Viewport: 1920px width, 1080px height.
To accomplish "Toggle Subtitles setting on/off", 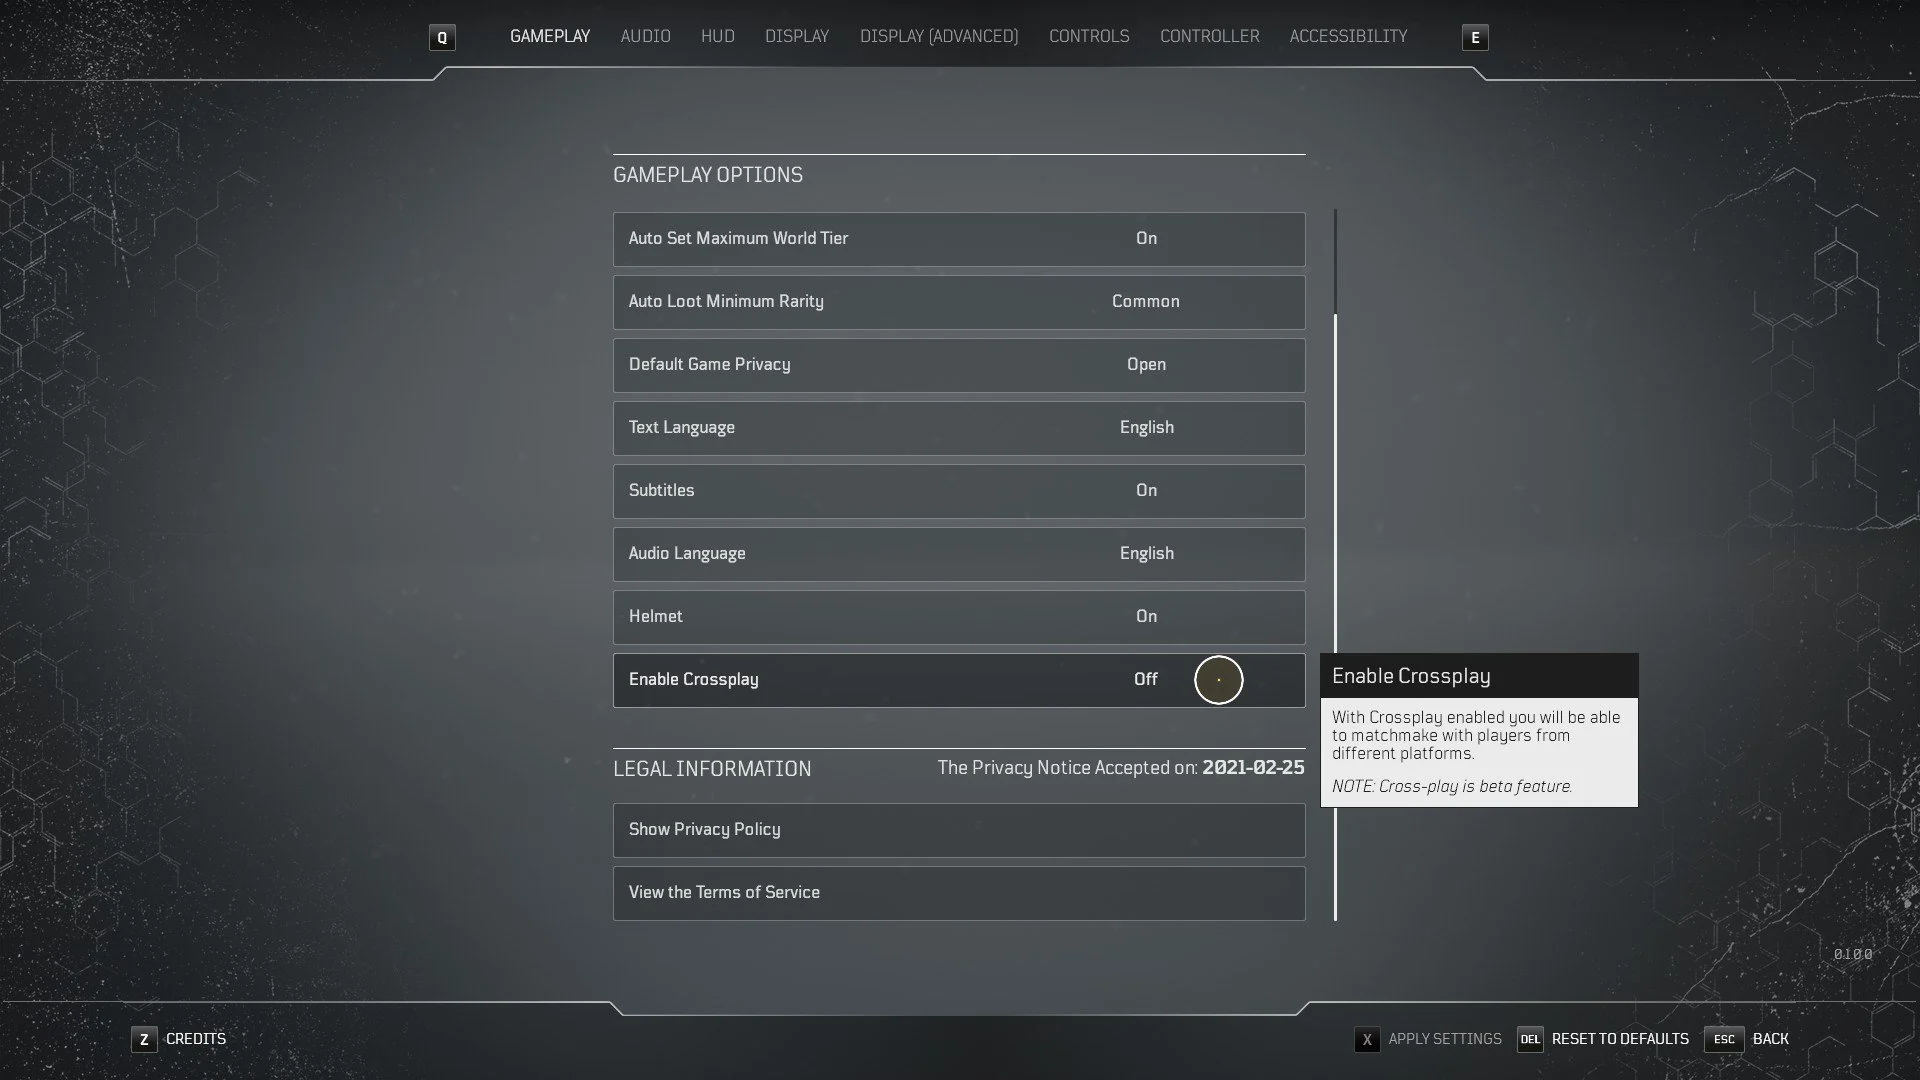I will pyautogui.click(x=1146, y=489).
